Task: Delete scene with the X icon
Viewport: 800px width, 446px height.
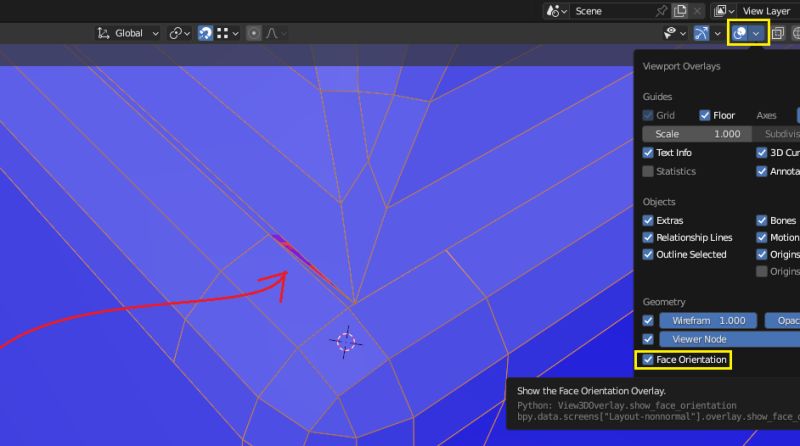Action: [x=697, y=11]
